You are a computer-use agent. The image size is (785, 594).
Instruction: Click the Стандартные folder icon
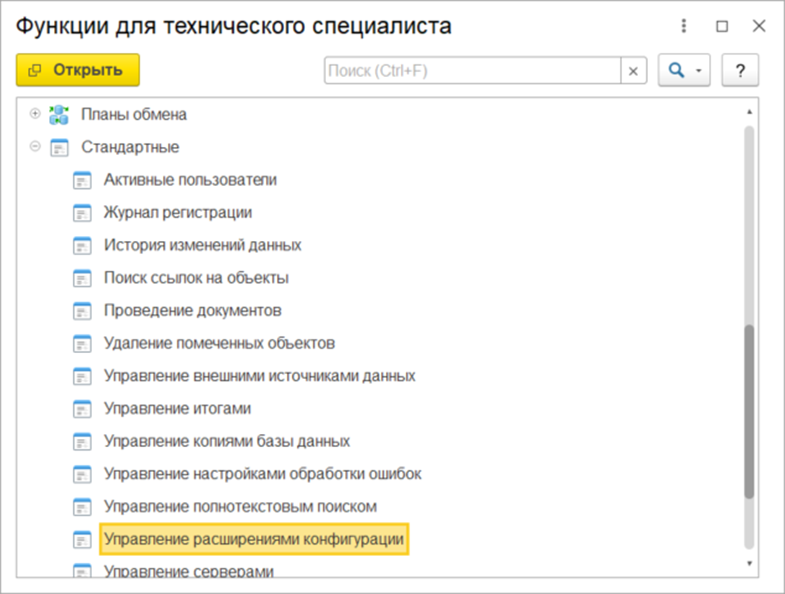(x=59, y=147)
